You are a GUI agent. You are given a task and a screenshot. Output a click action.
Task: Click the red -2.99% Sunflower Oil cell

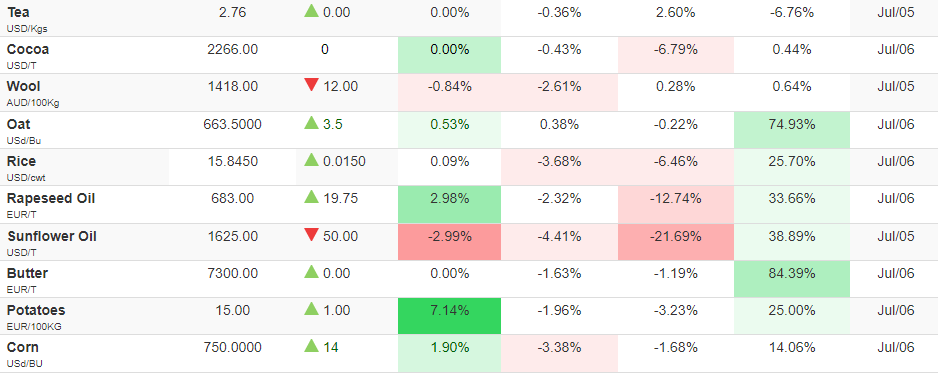pos(449,241)
